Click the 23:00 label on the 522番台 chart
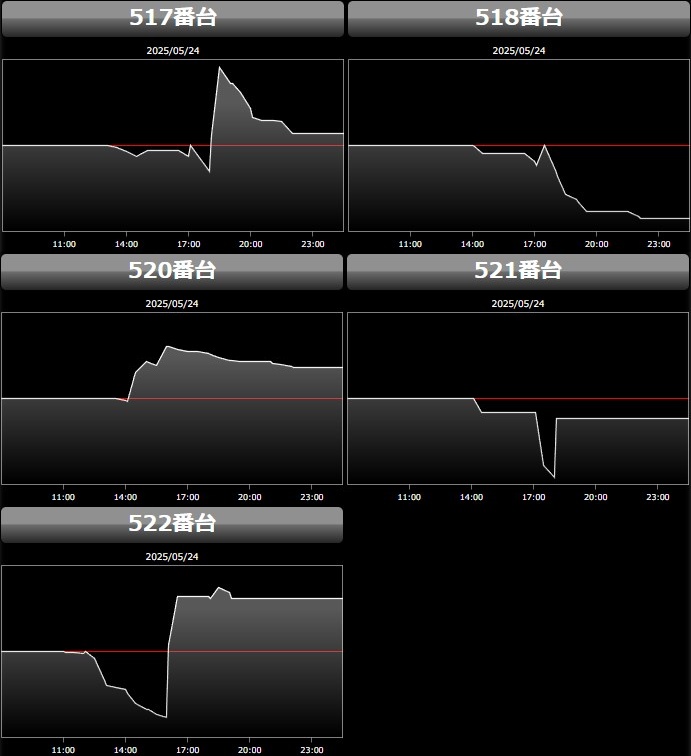Image resolution: width=691 pixels, height=756 pixels. point(312,749)
